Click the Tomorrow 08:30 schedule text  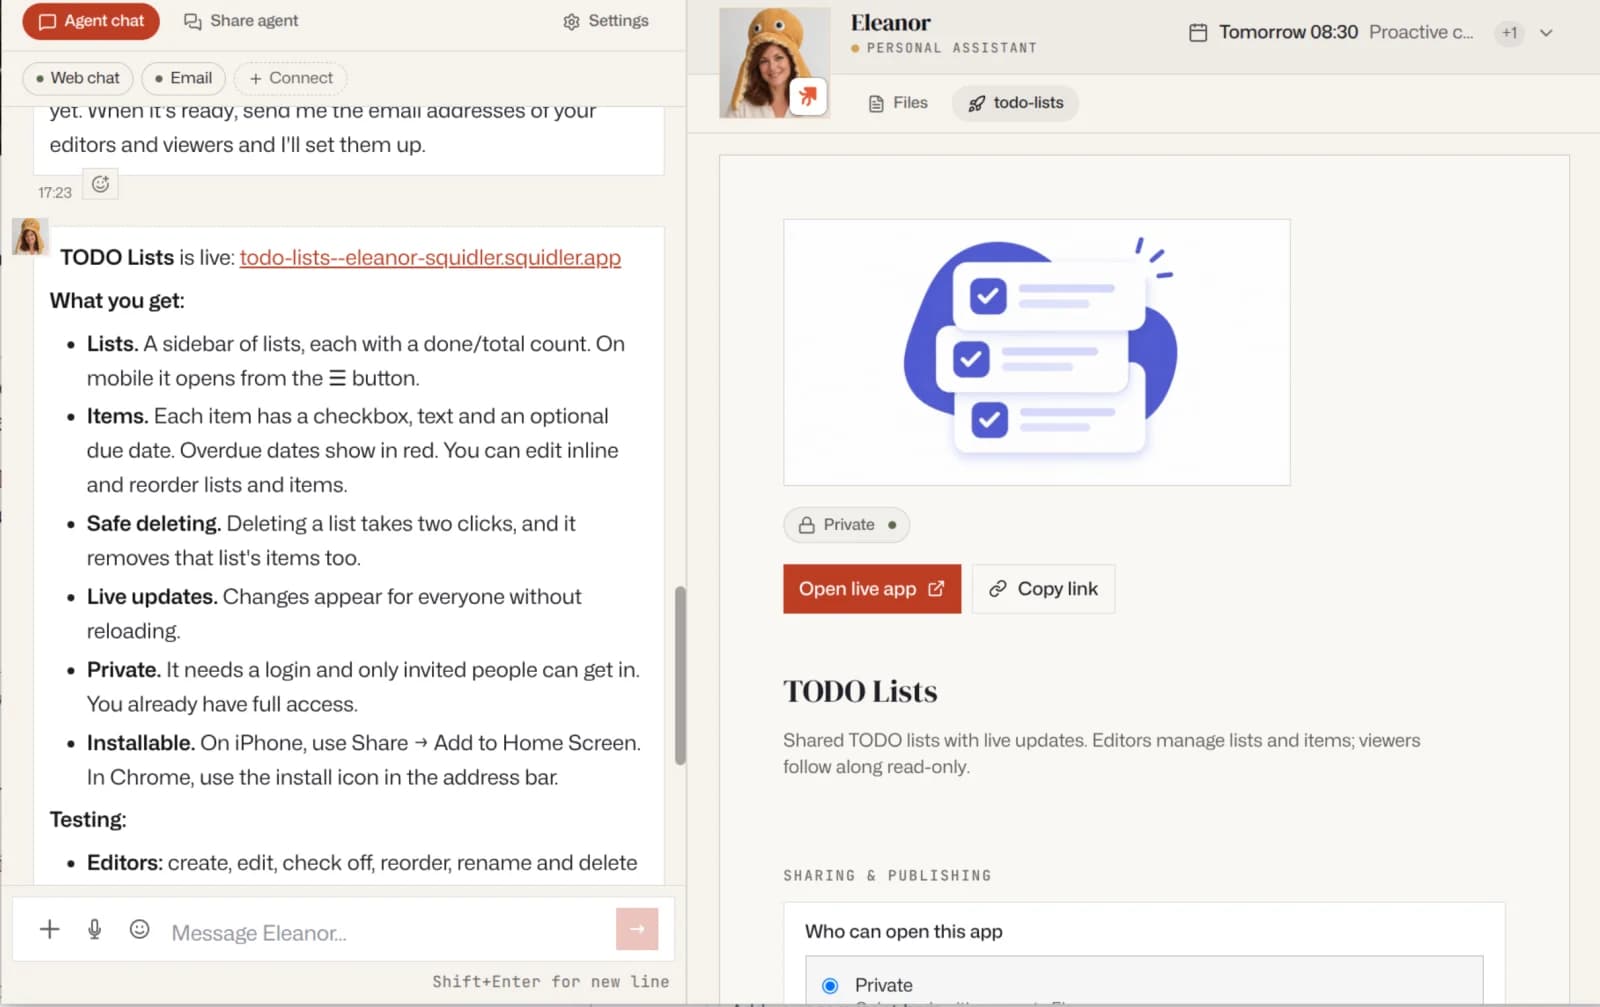click(1288, 32)
